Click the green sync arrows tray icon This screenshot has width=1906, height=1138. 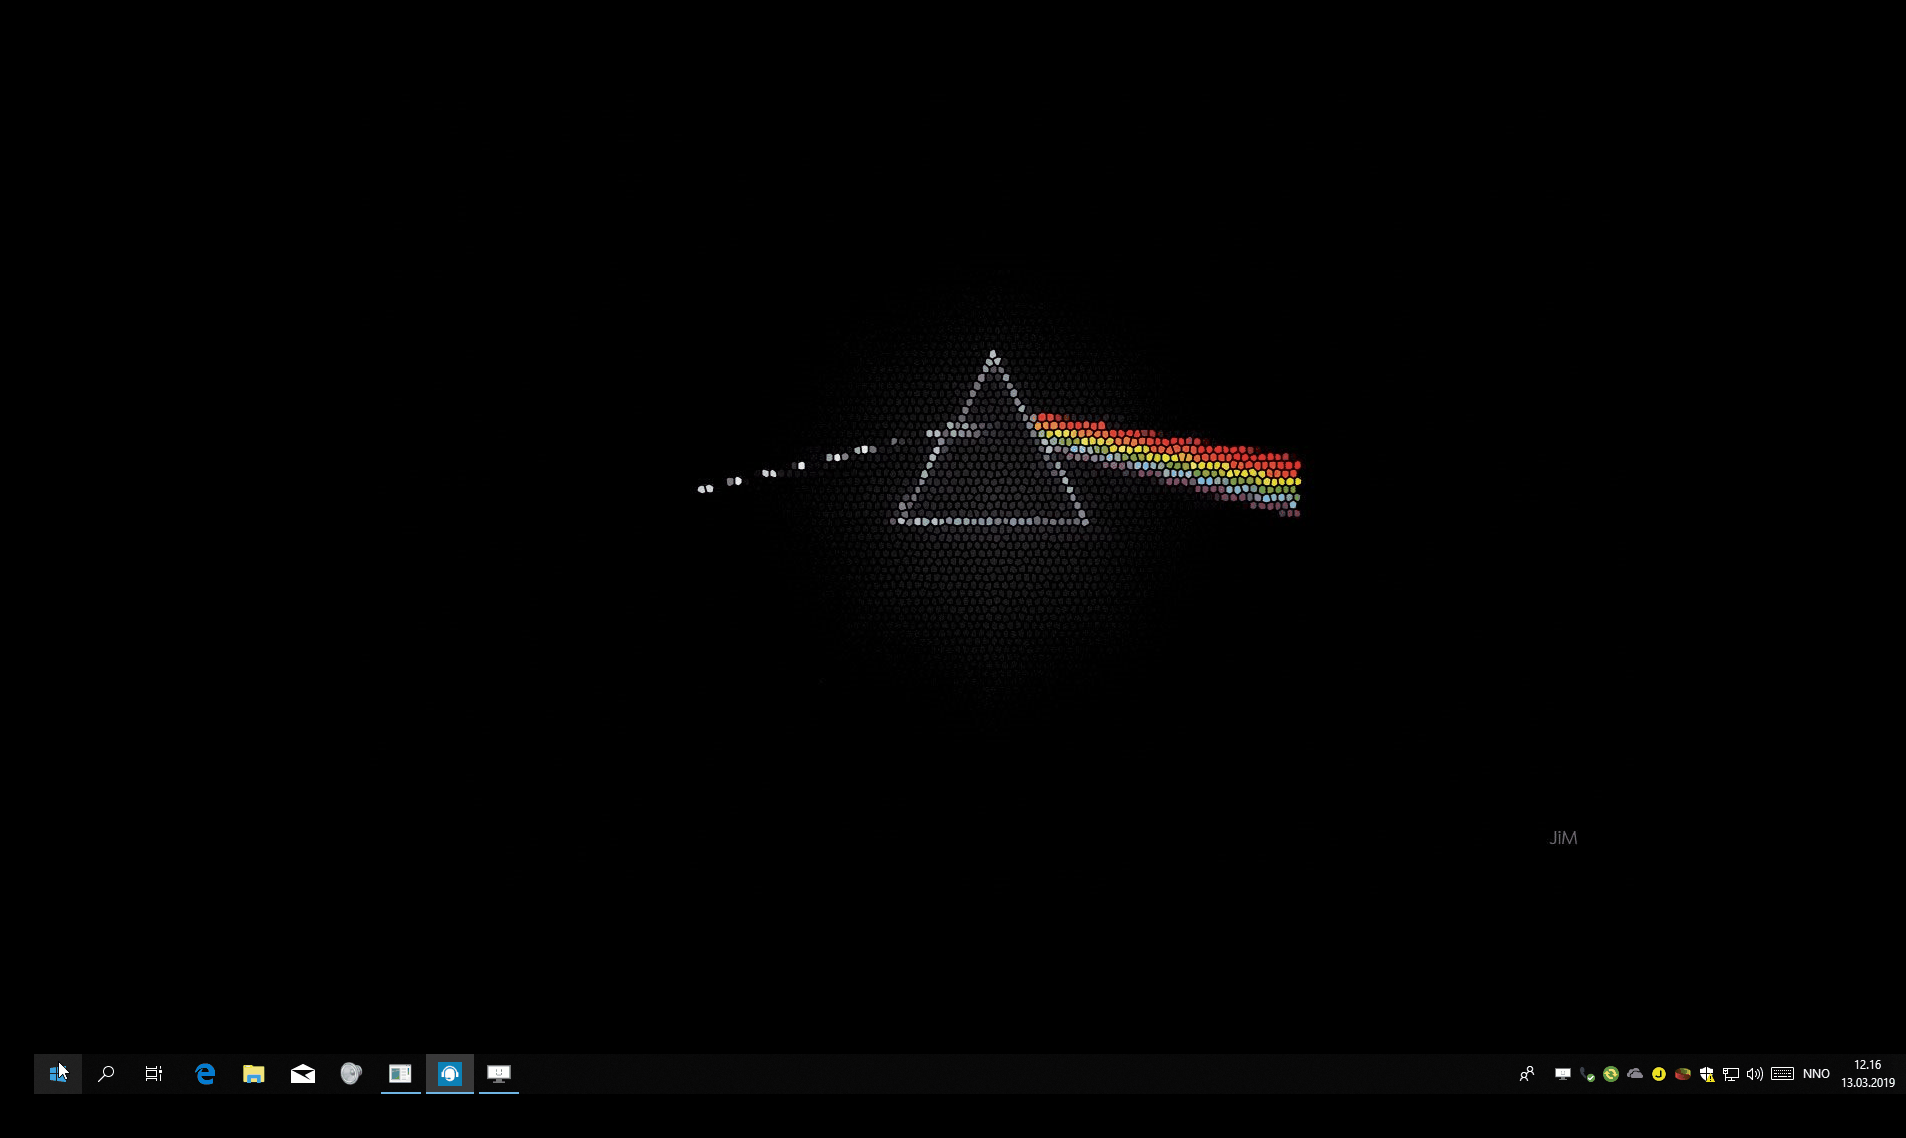pyautogui.click(x=1611, y=1074)
